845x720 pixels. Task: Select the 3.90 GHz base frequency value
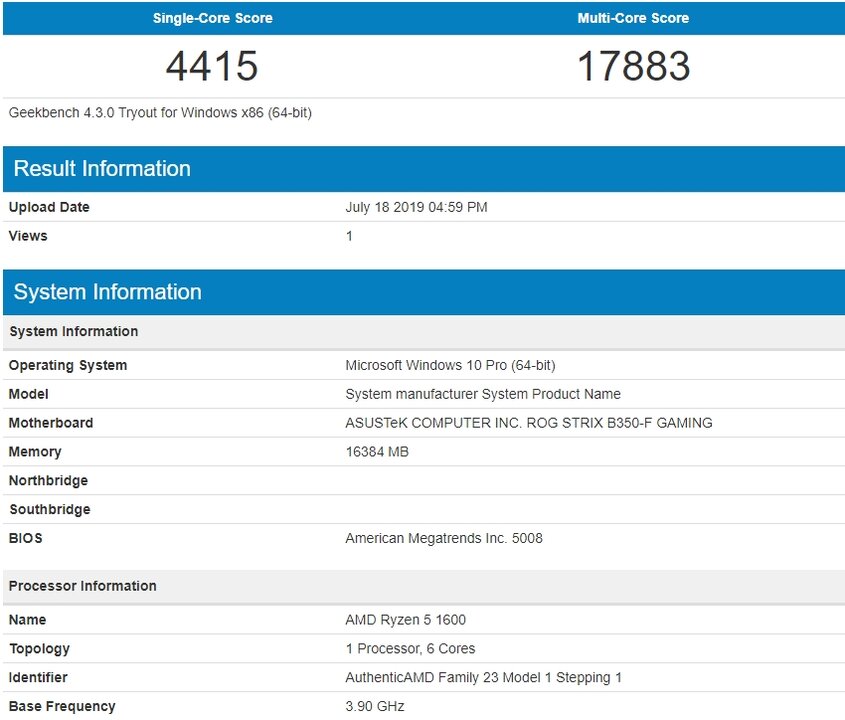(x=375, y=707)
